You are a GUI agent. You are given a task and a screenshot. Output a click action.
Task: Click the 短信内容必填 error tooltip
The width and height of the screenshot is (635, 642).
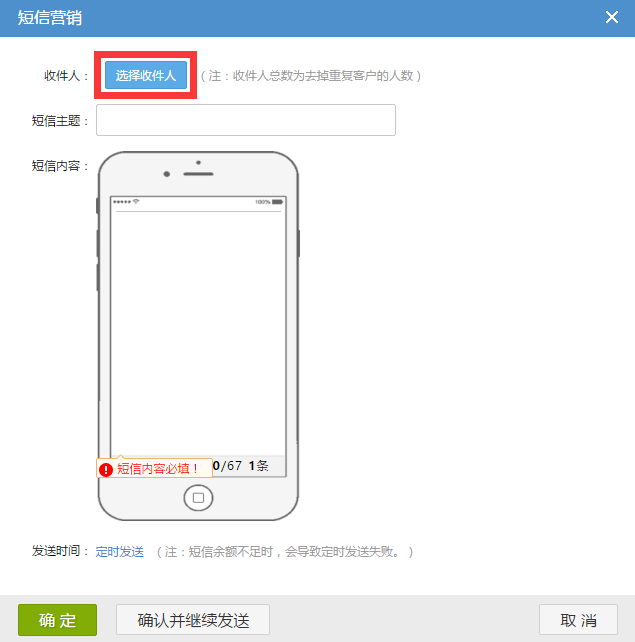pyautogui.click(x=154, y=468)
